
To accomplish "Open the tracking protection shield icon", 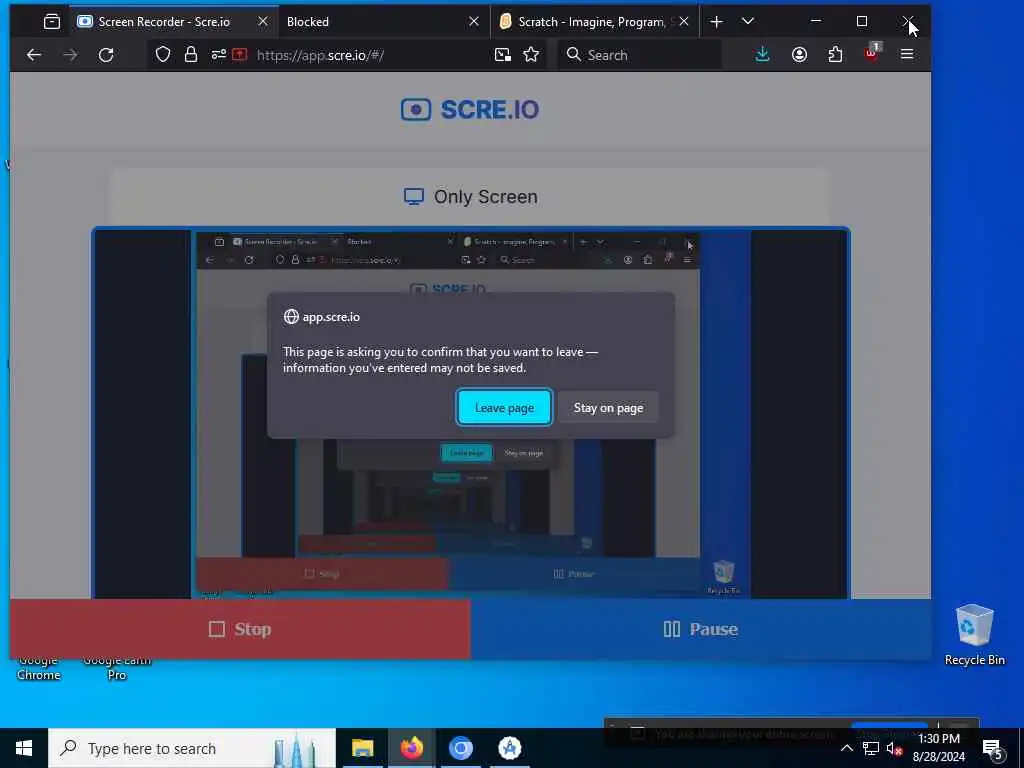I will coord(163,55).
